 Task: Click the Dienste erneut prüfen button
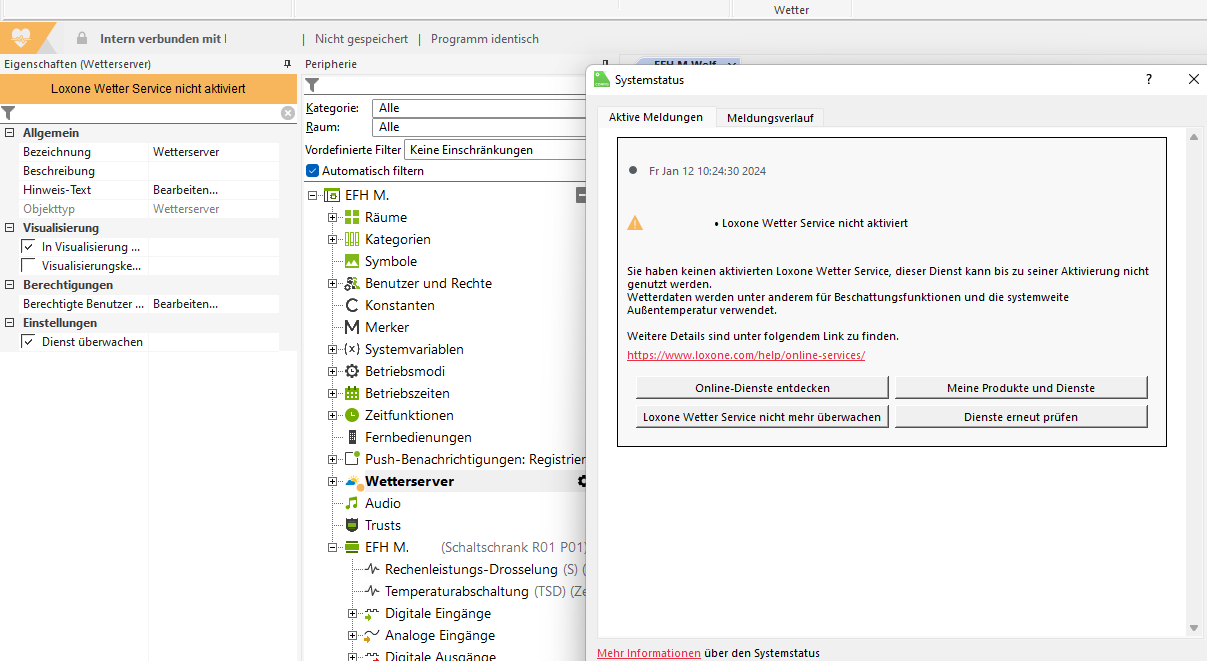(x=1021, y=417)
